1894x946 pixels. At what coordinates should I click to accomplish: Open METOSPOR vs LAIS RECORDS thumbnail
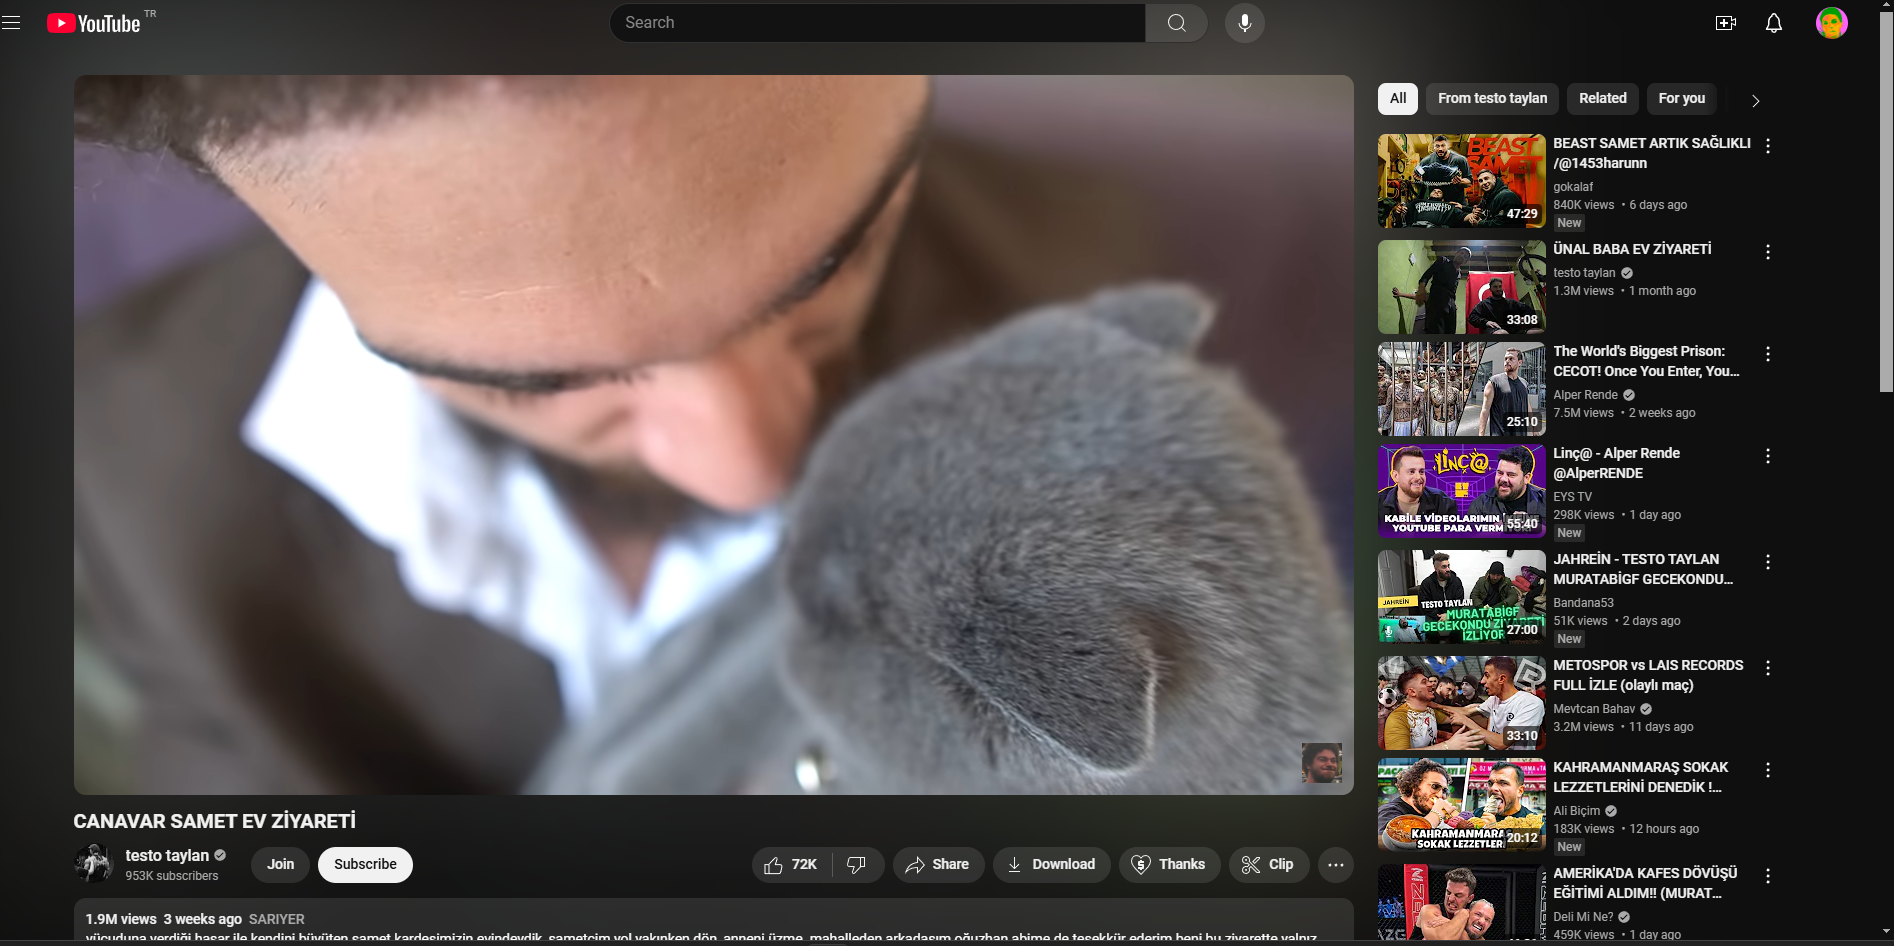1461,703
